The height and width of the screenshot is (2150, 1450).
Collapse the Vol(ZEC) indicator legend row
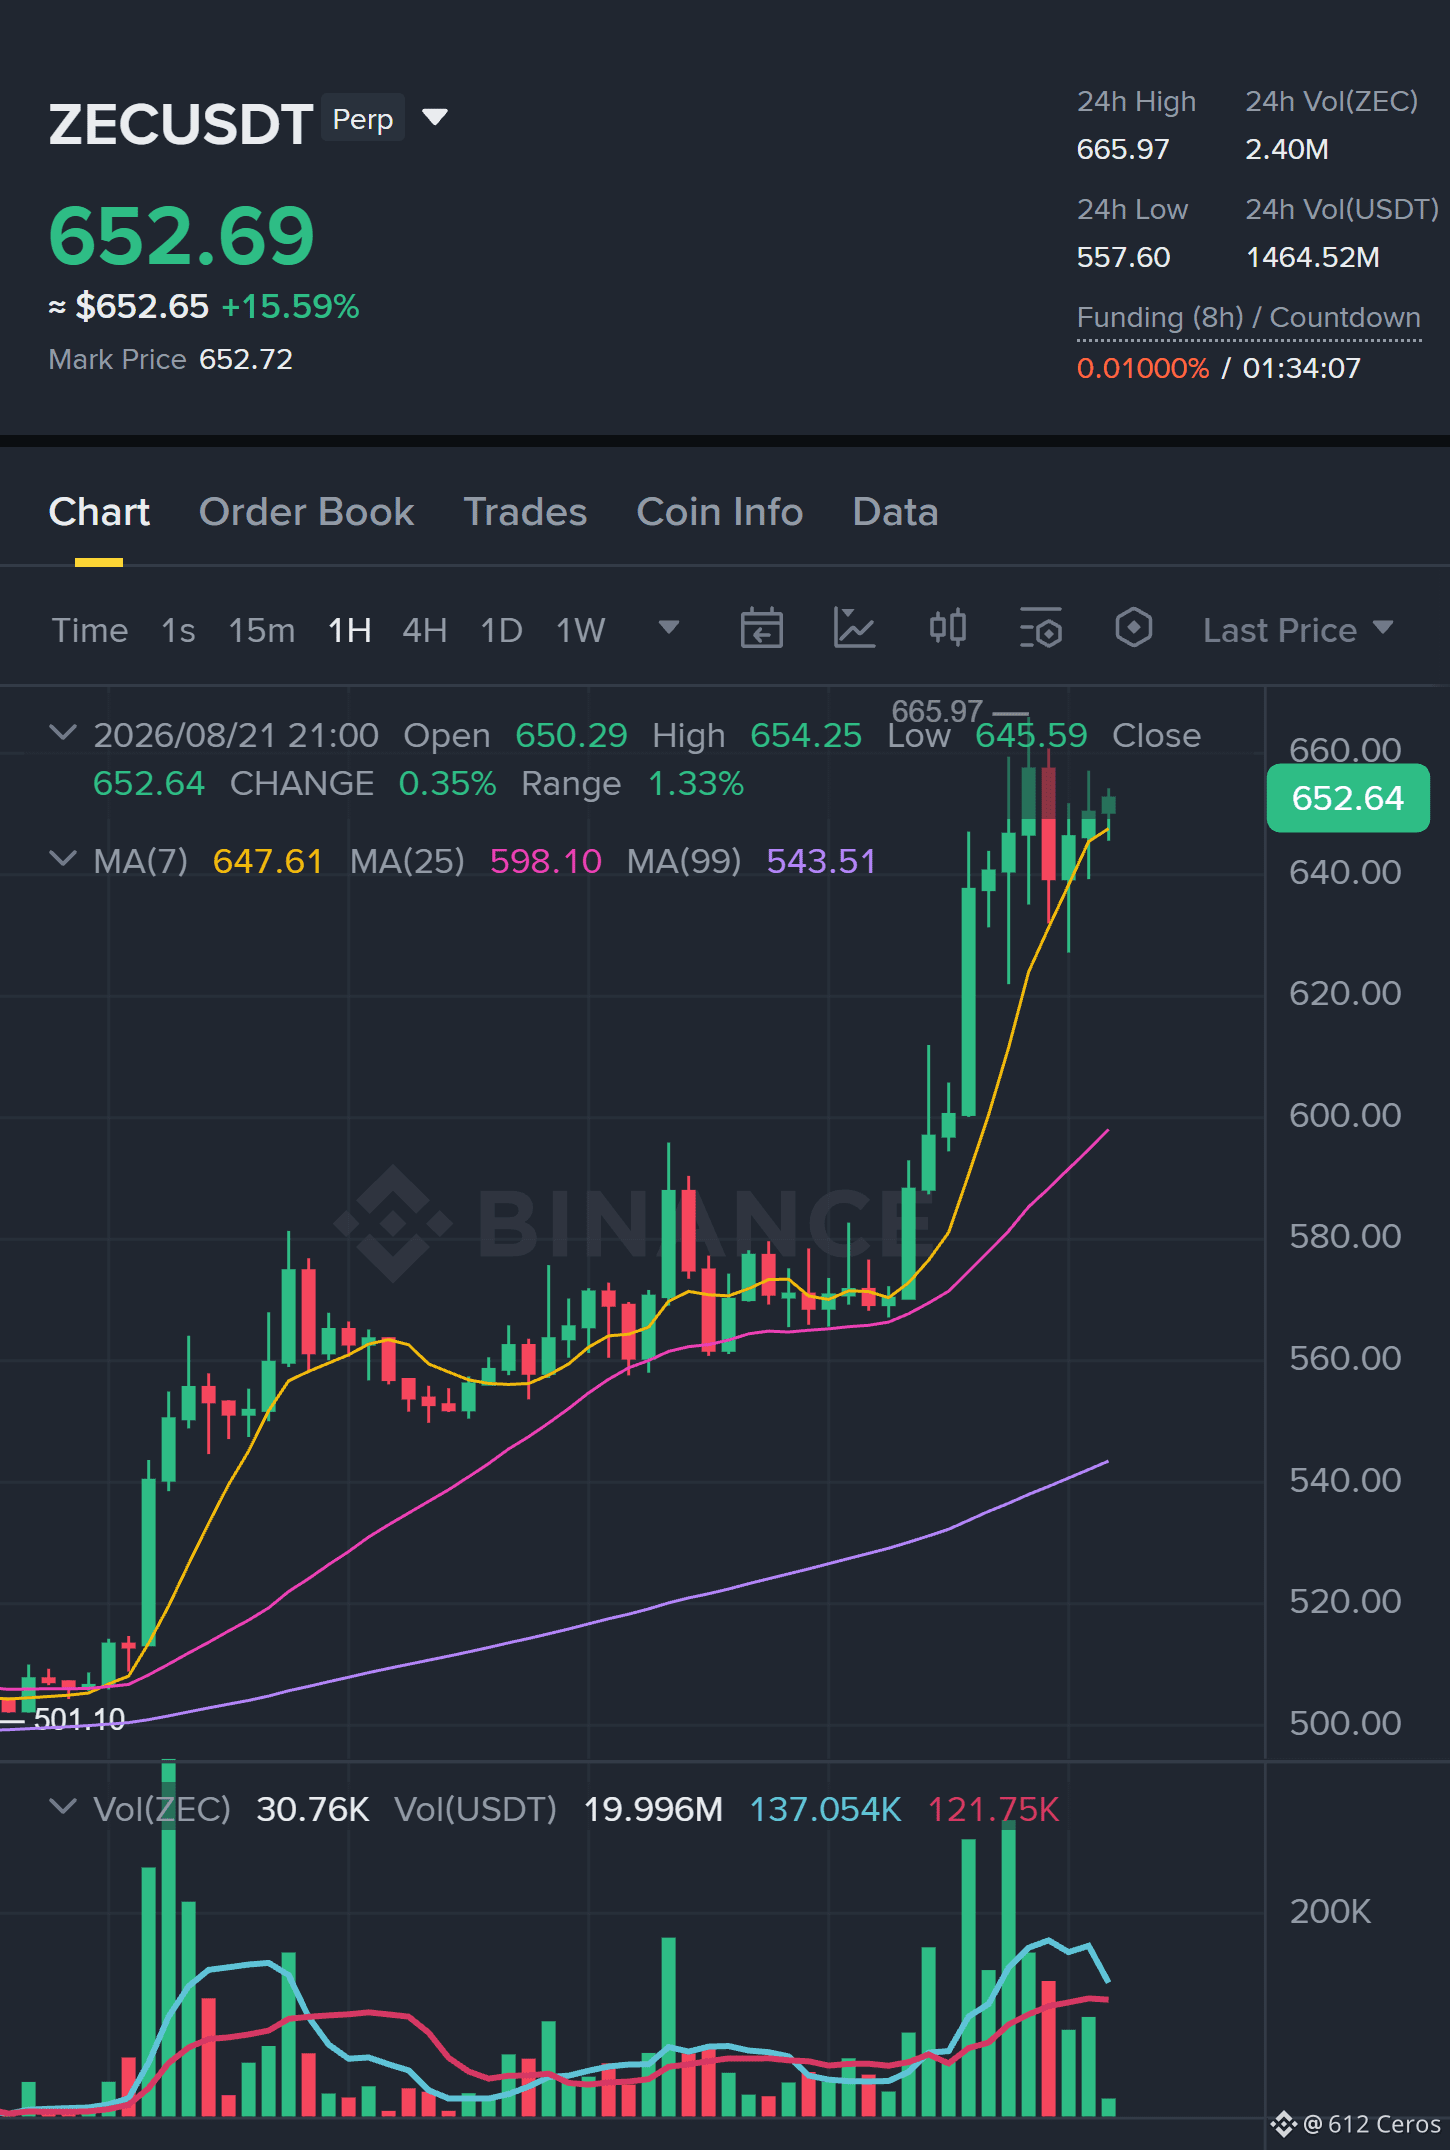tap(63, 1807)
